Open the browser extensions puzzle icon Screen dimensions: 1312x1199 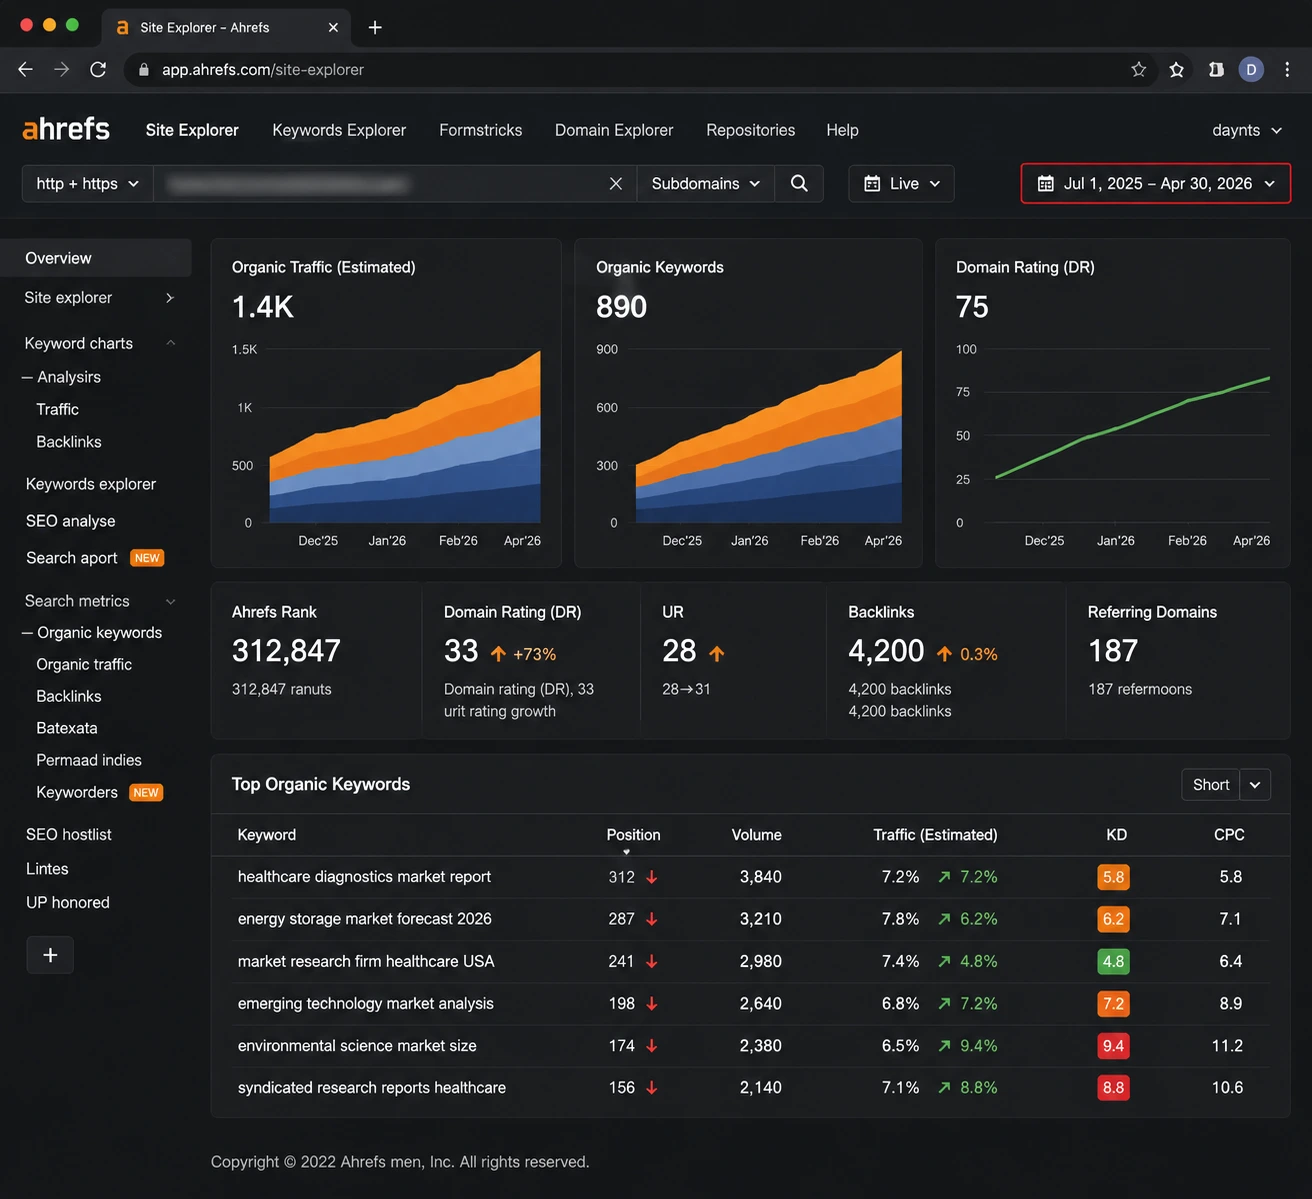(1216, 69)
